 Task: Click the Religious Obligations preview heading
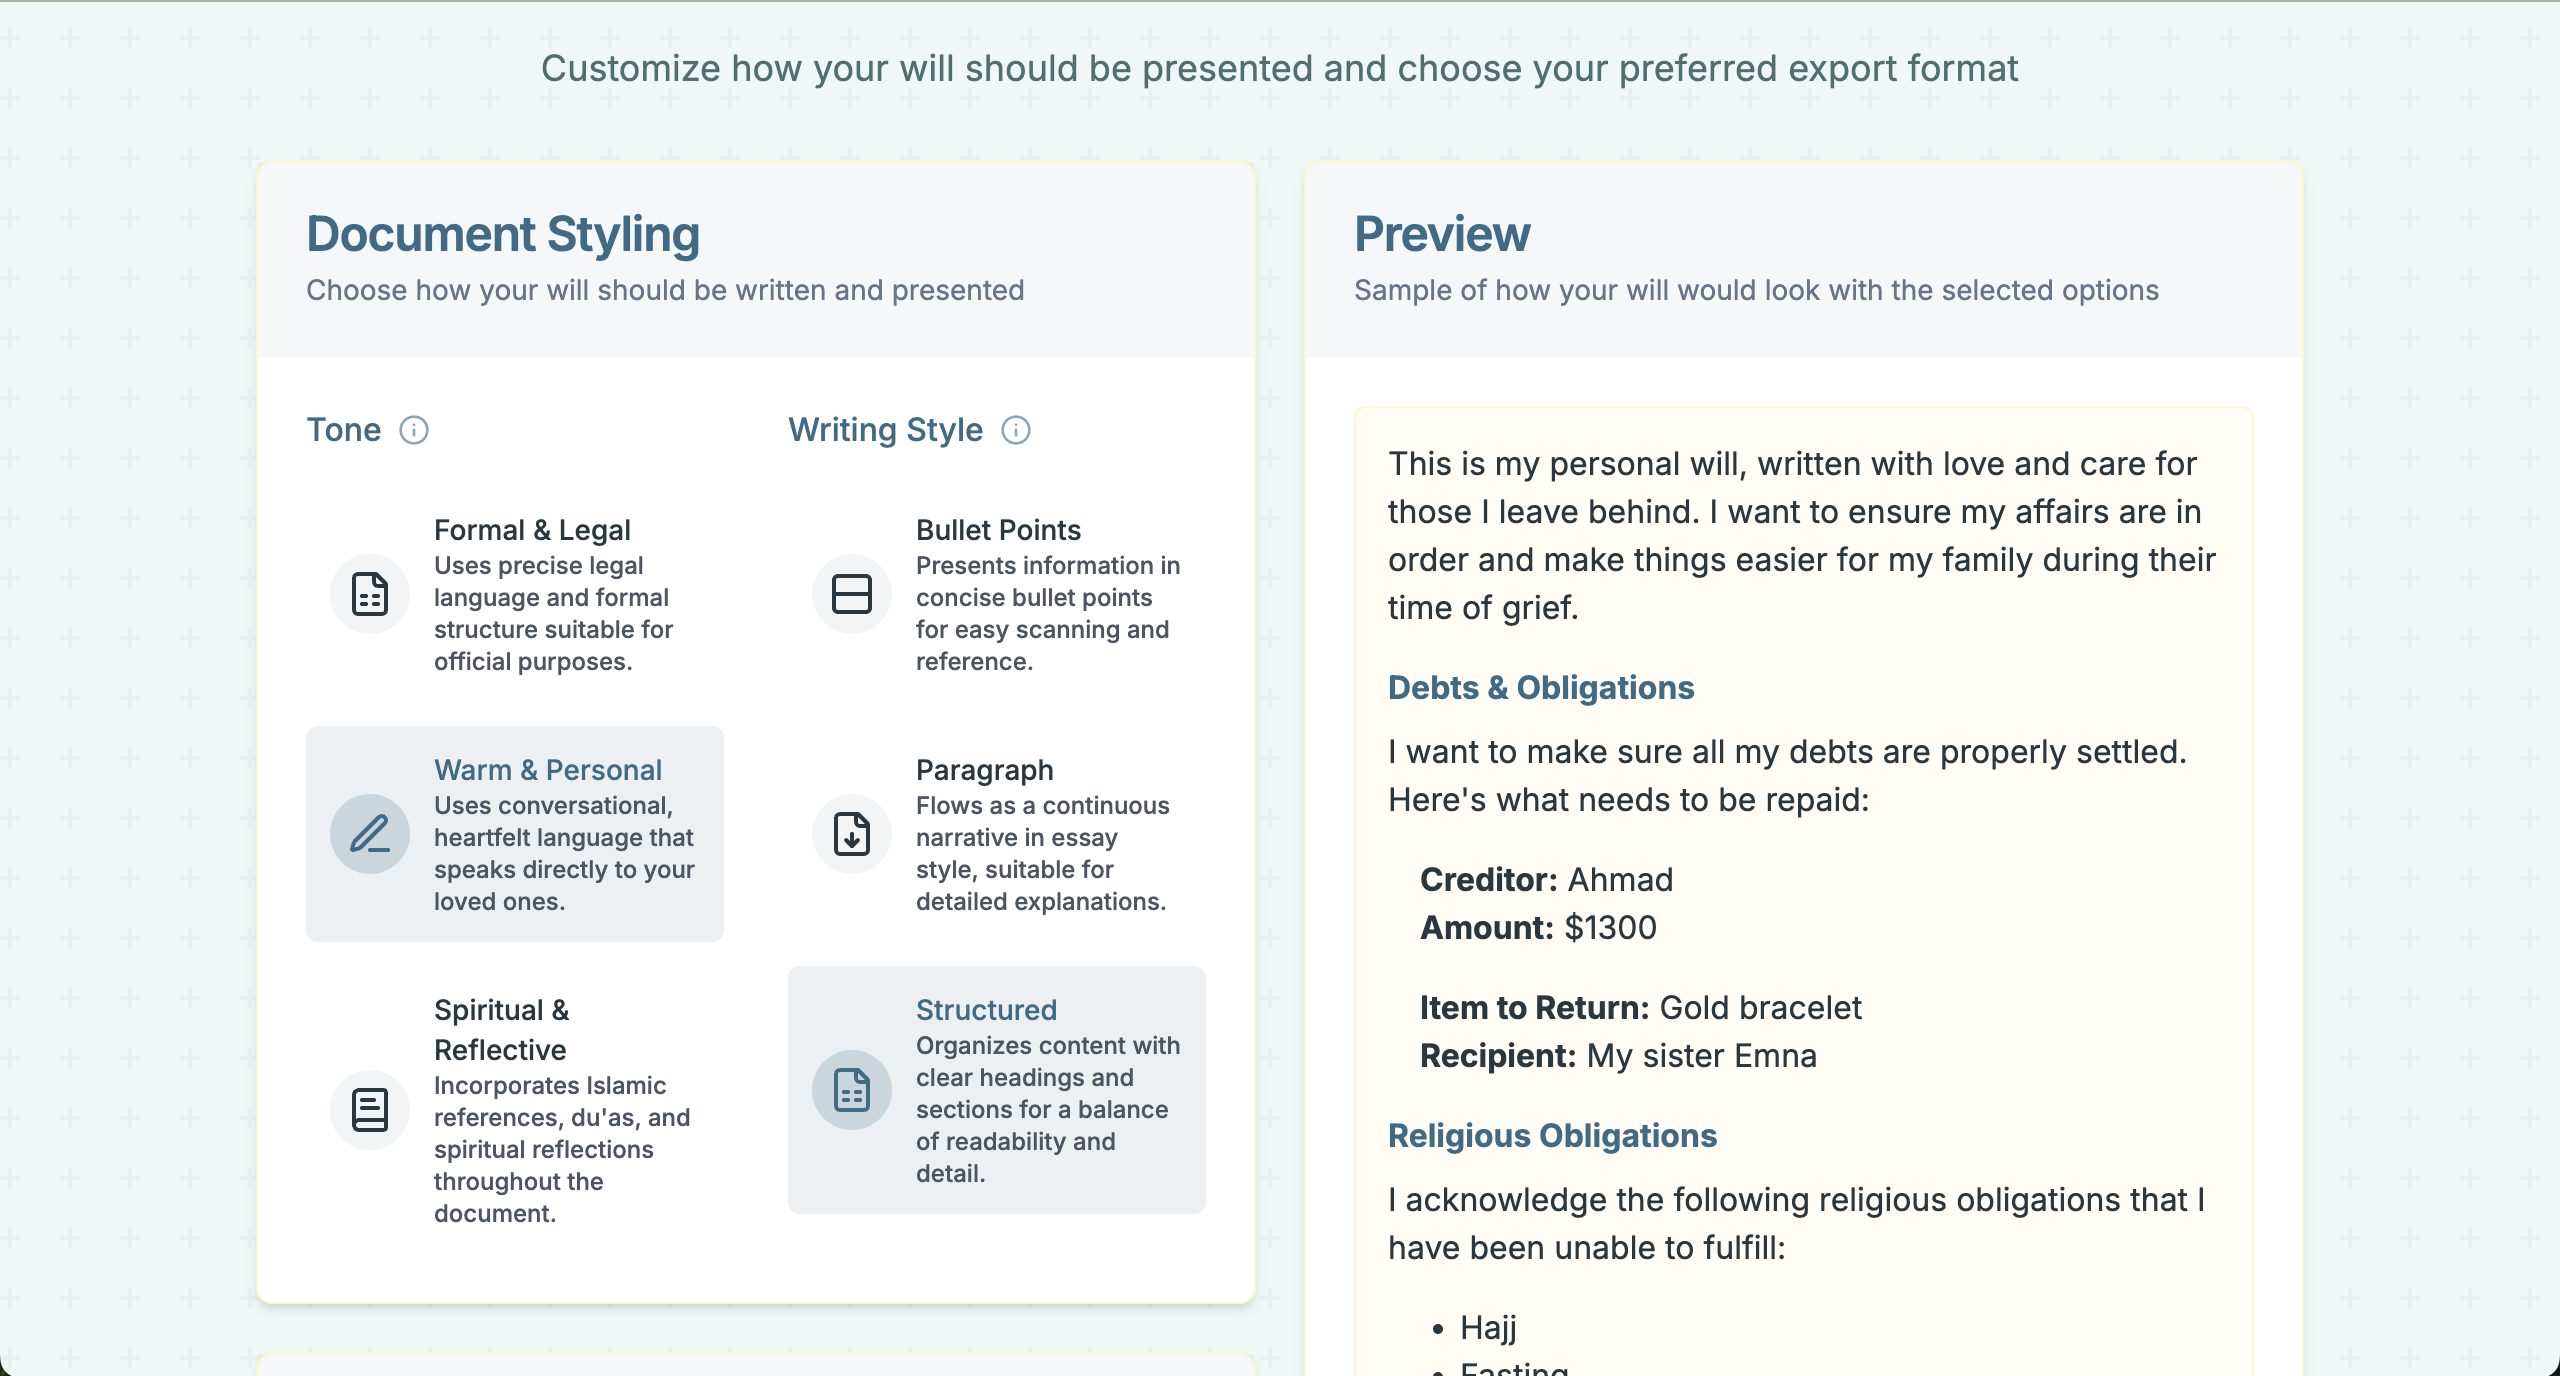[1552, 1136]
